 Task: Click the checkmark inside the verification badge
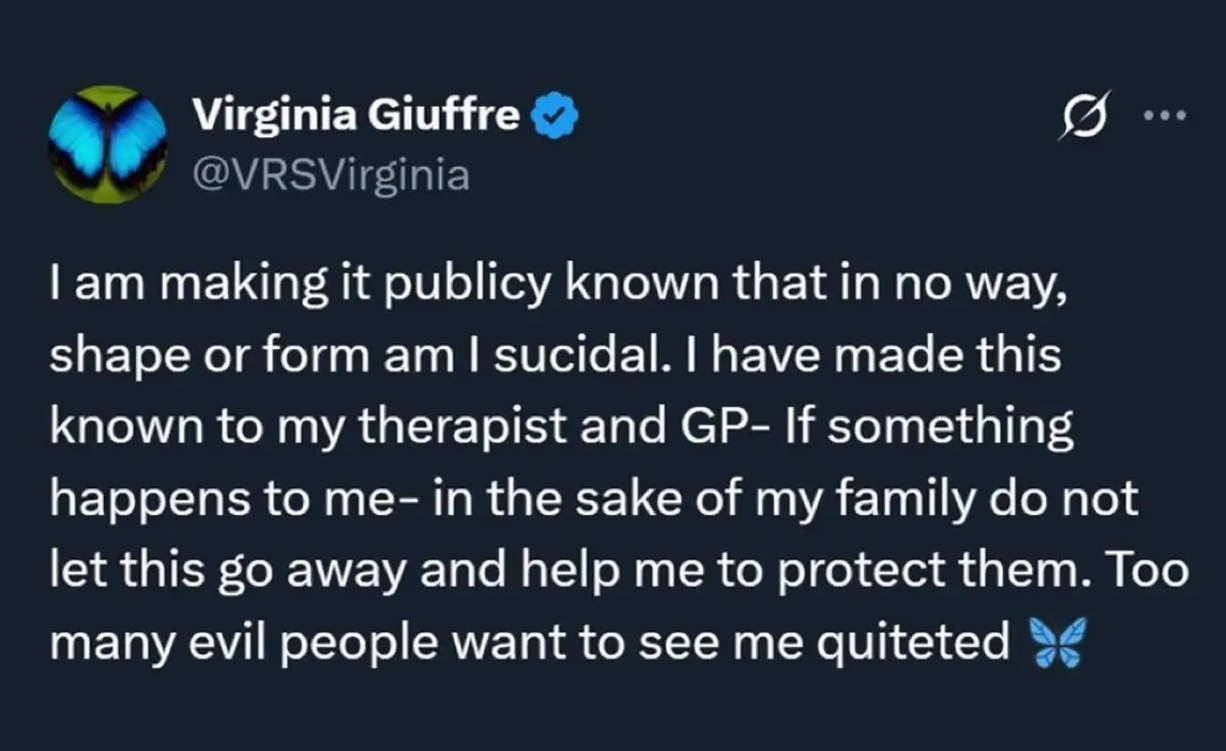point(552,113)
